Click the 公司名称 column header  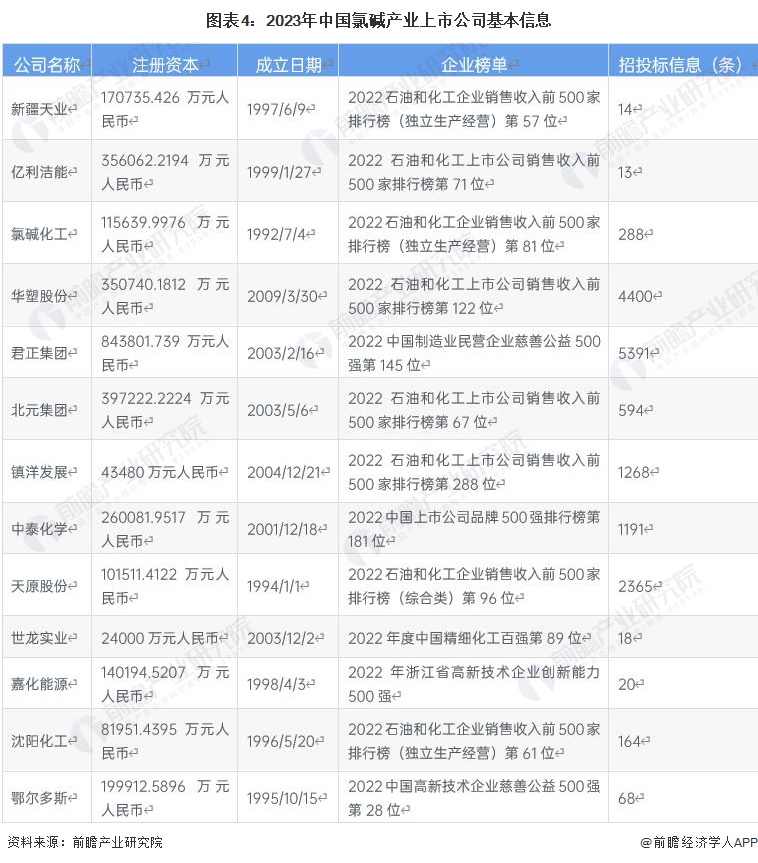pyautogui.click(x=47, y=65)
